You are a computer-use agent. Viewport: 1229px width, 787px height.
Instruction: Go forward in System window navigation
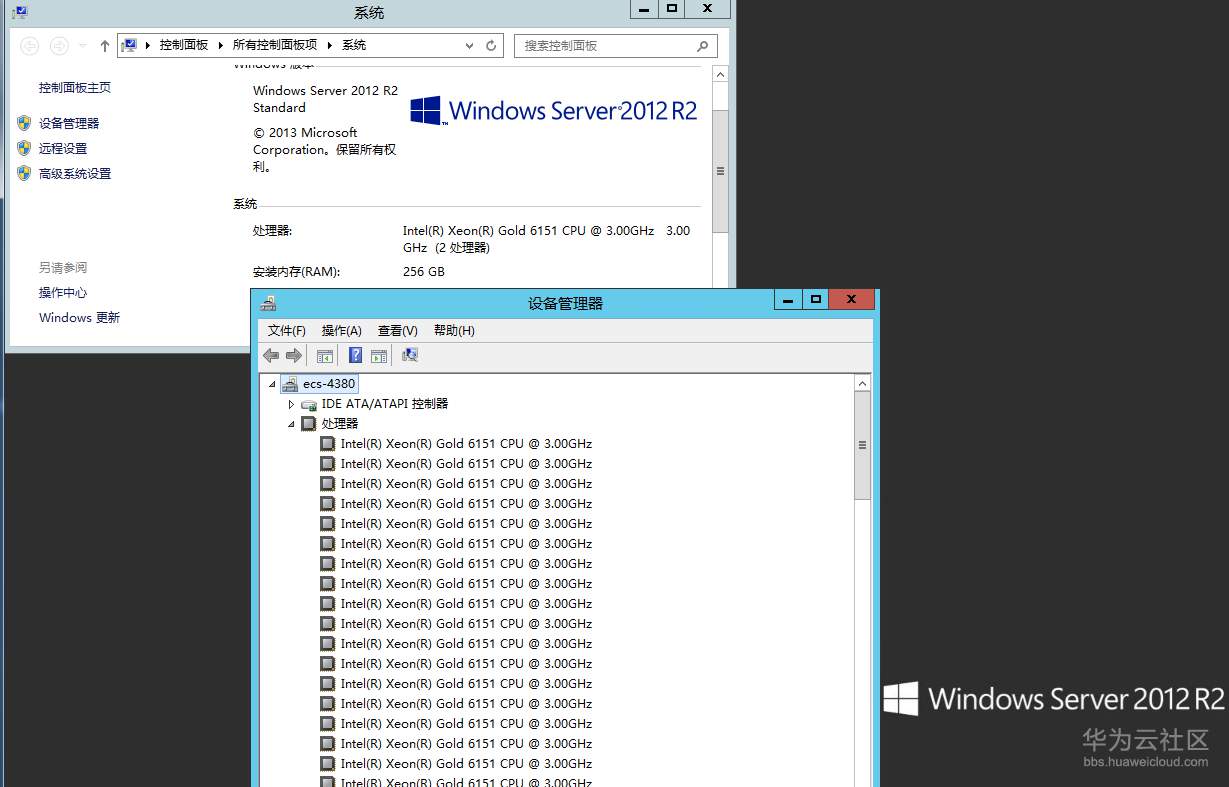59,45
